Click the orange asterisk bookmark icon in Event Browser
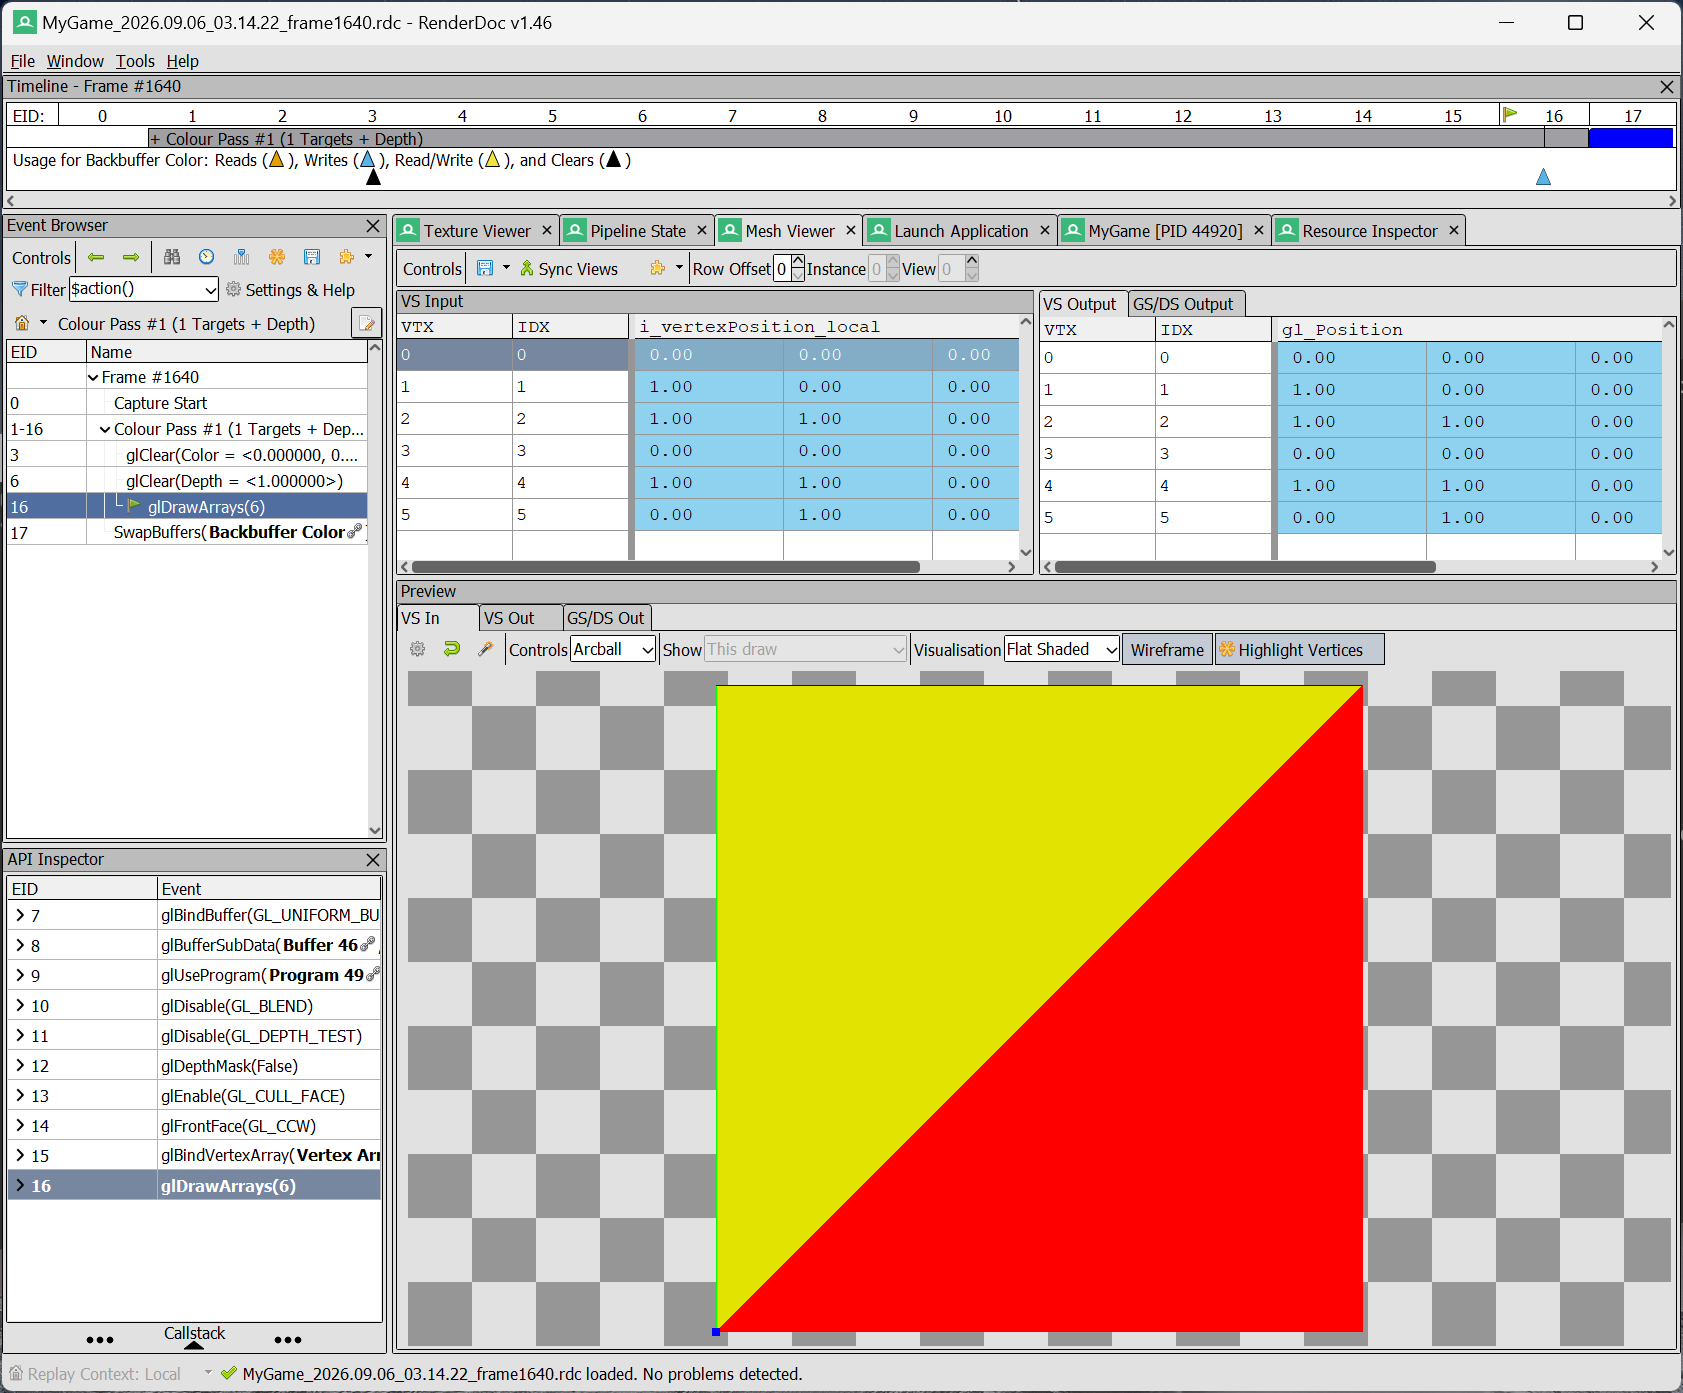Image resolution: width=1683 pixels, height=1393 pixels. (x=277, y=257)
